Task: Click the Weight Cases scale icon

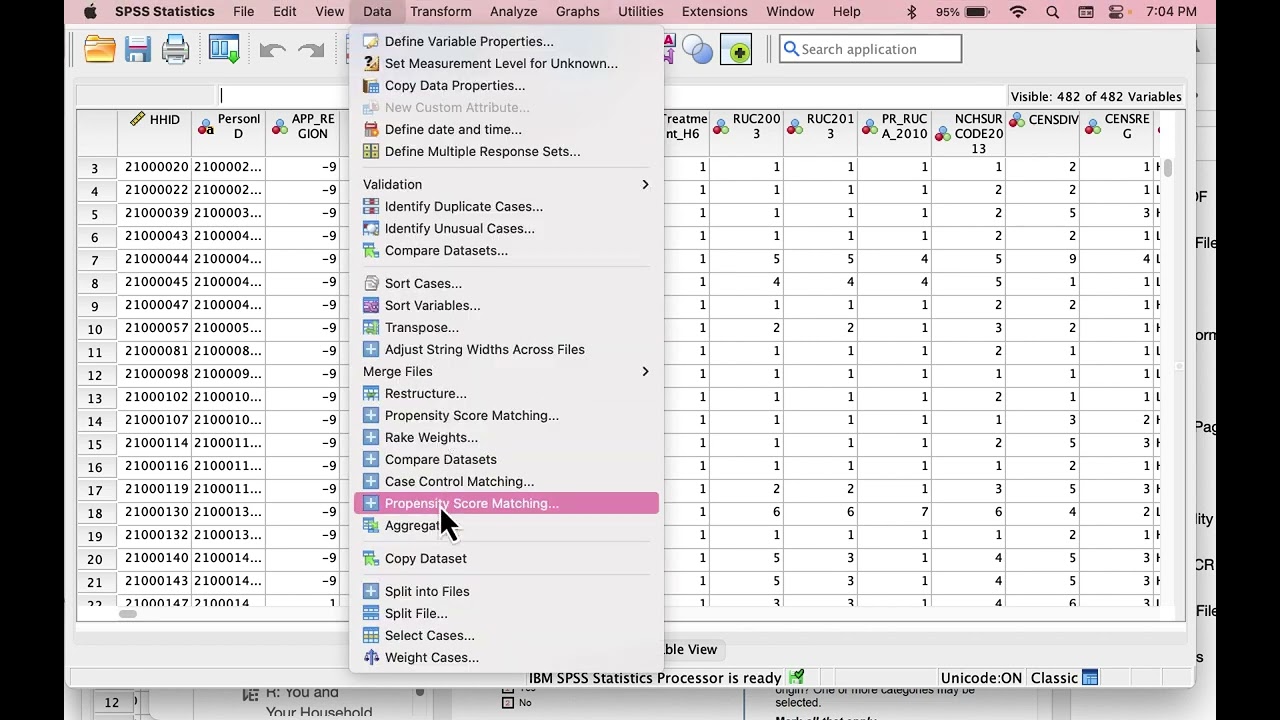Action: 371,657
